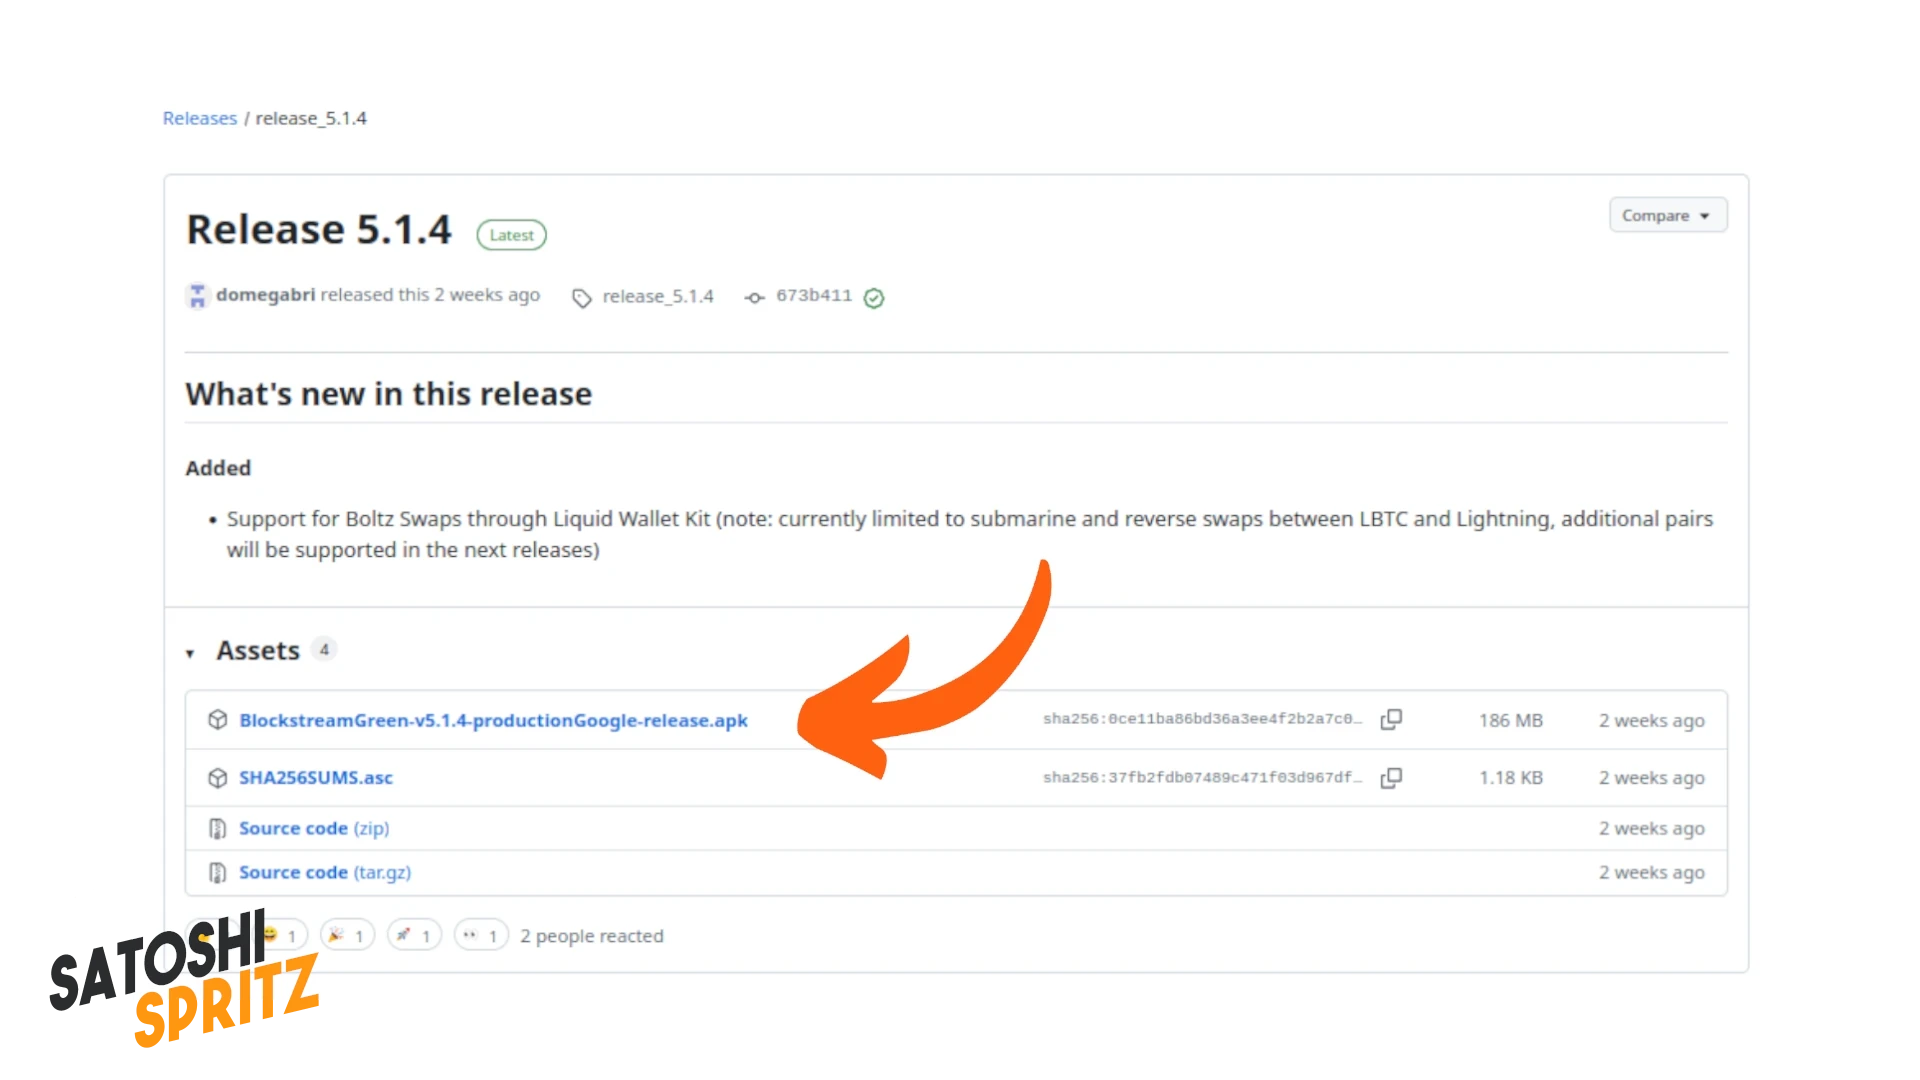Copy the APK file's sha256 hash
1920x1080 pixels.
coord(1391,720)
